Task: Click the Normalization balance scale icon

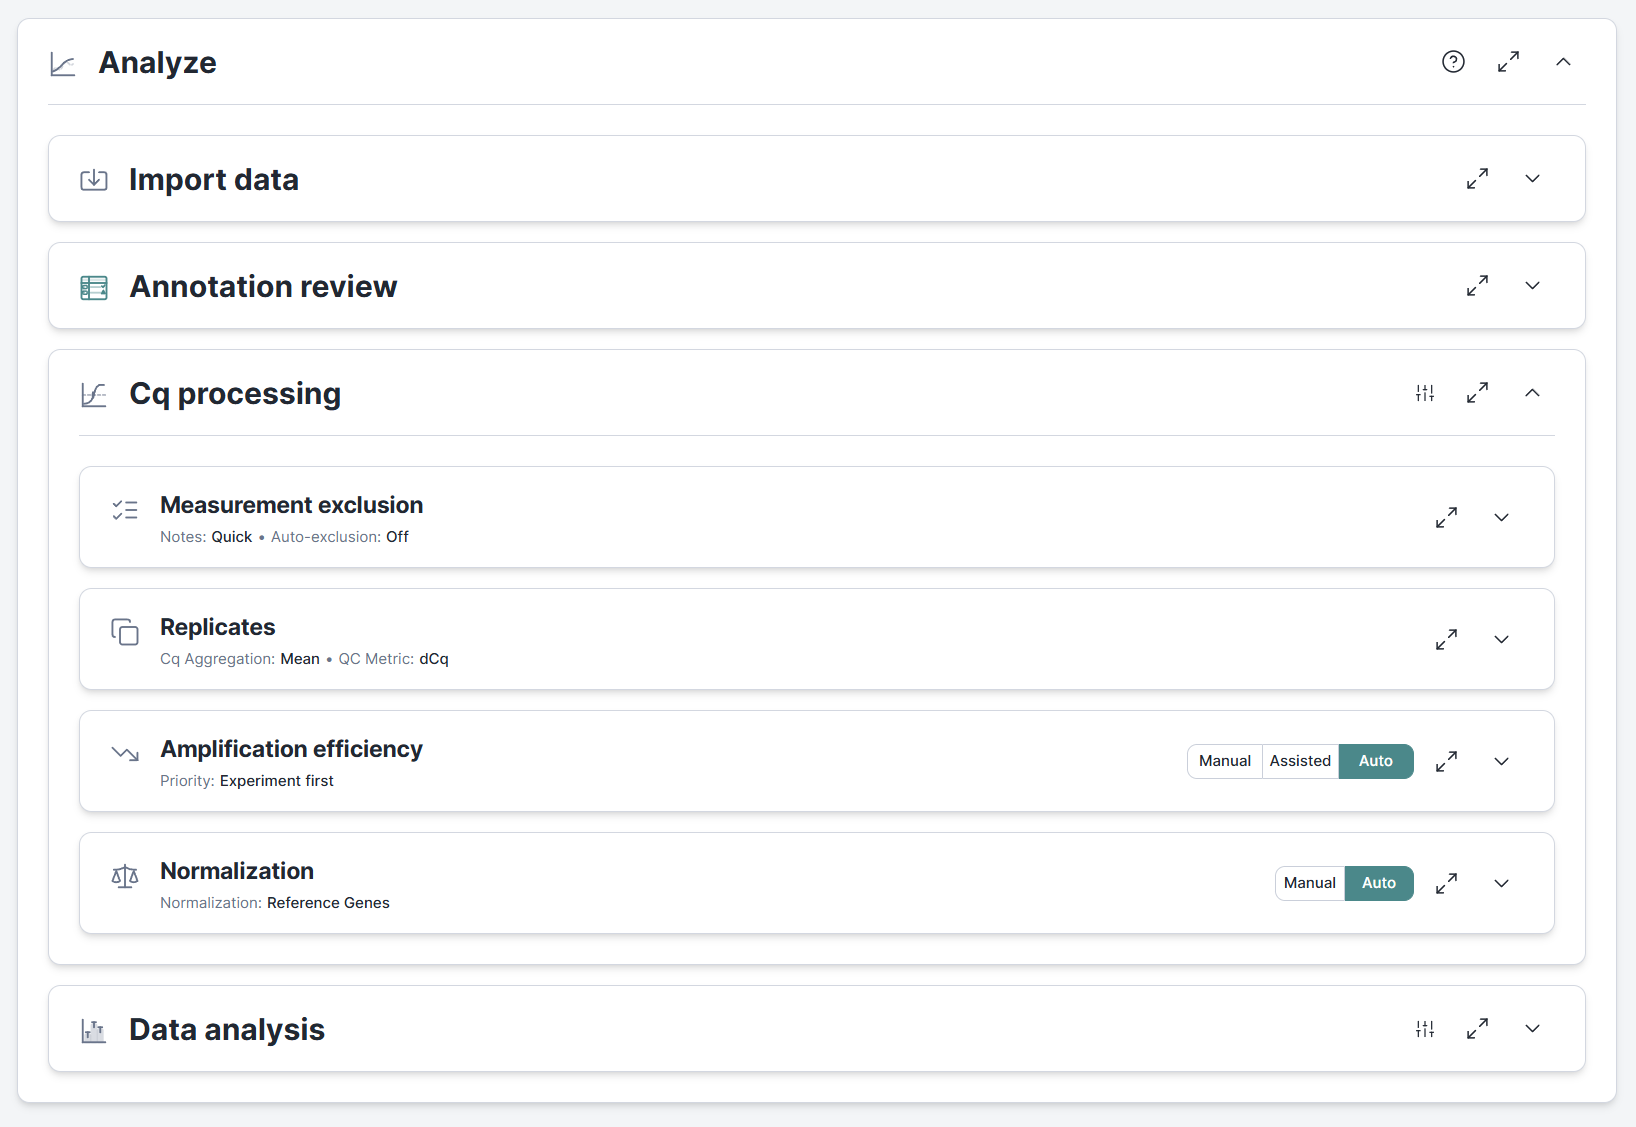Action: pyautogui.click(x=125, y=876)
